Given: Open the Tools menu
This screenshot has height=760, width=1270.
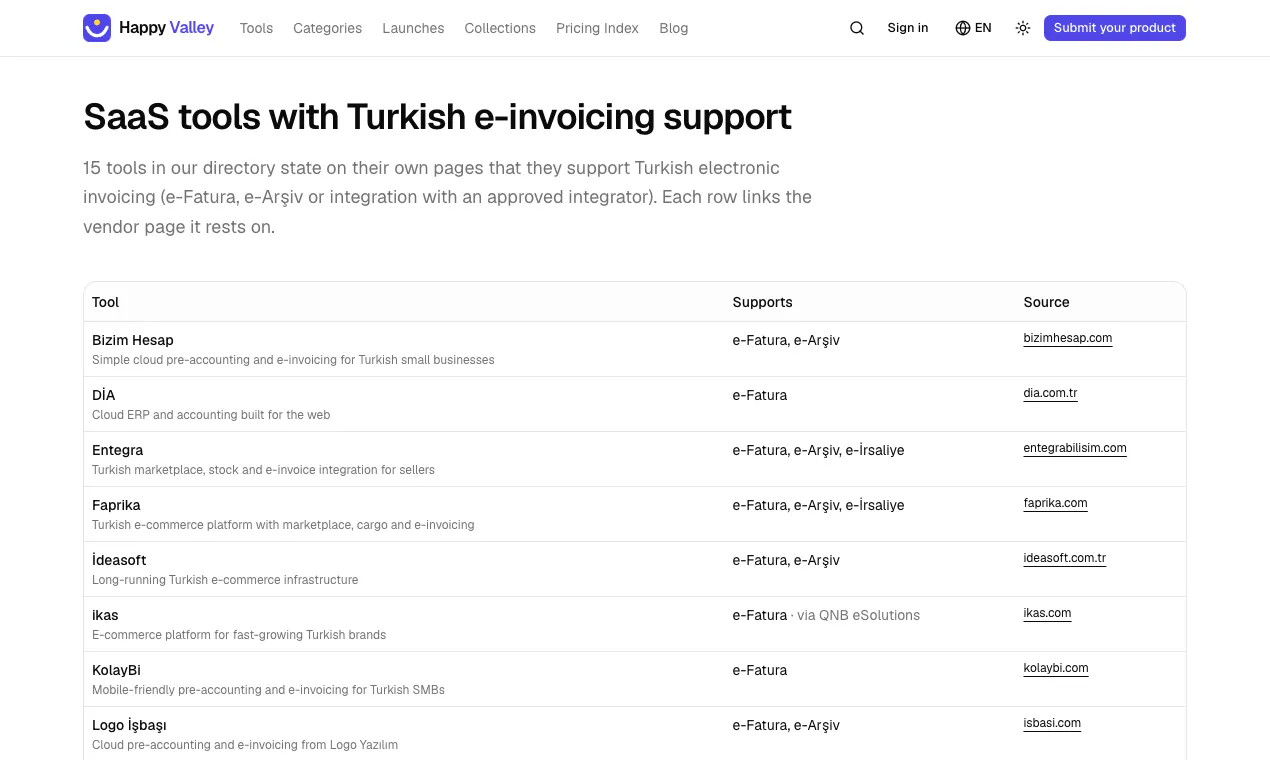Looking at the screenshot, I should [x=256, y=28].
